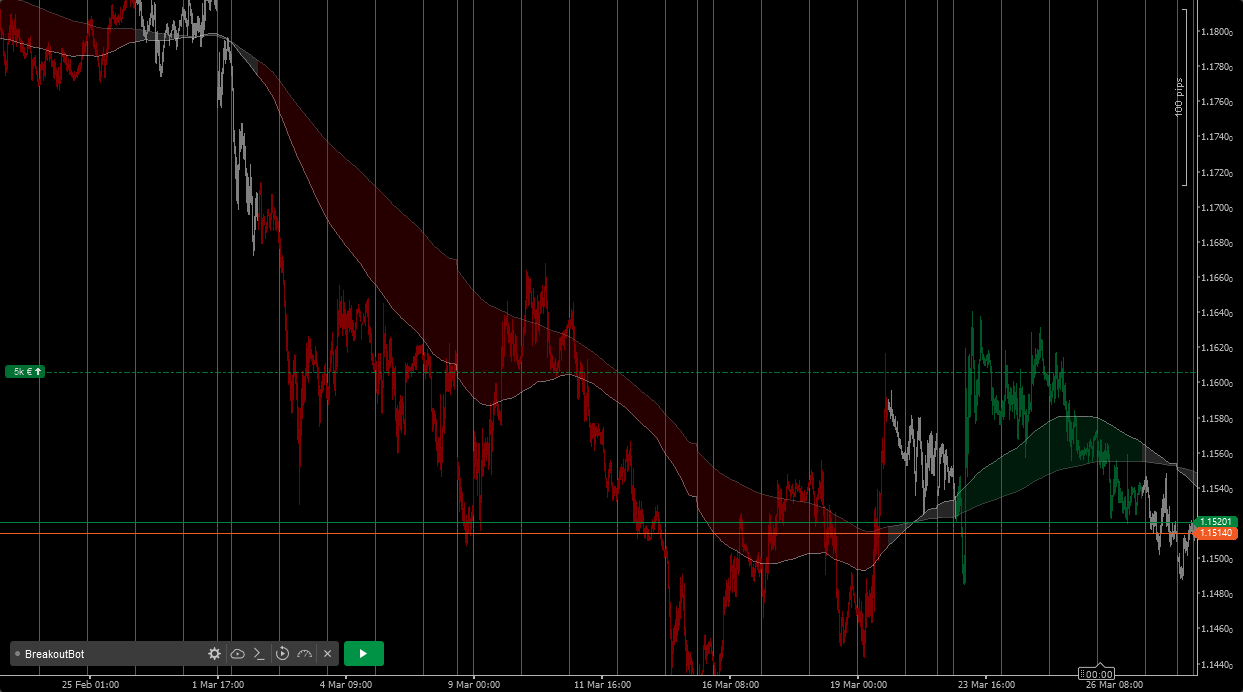Click the 25 Feb 01:00 time label
This screenshot has width=1243, height=692.
[90, 685]
